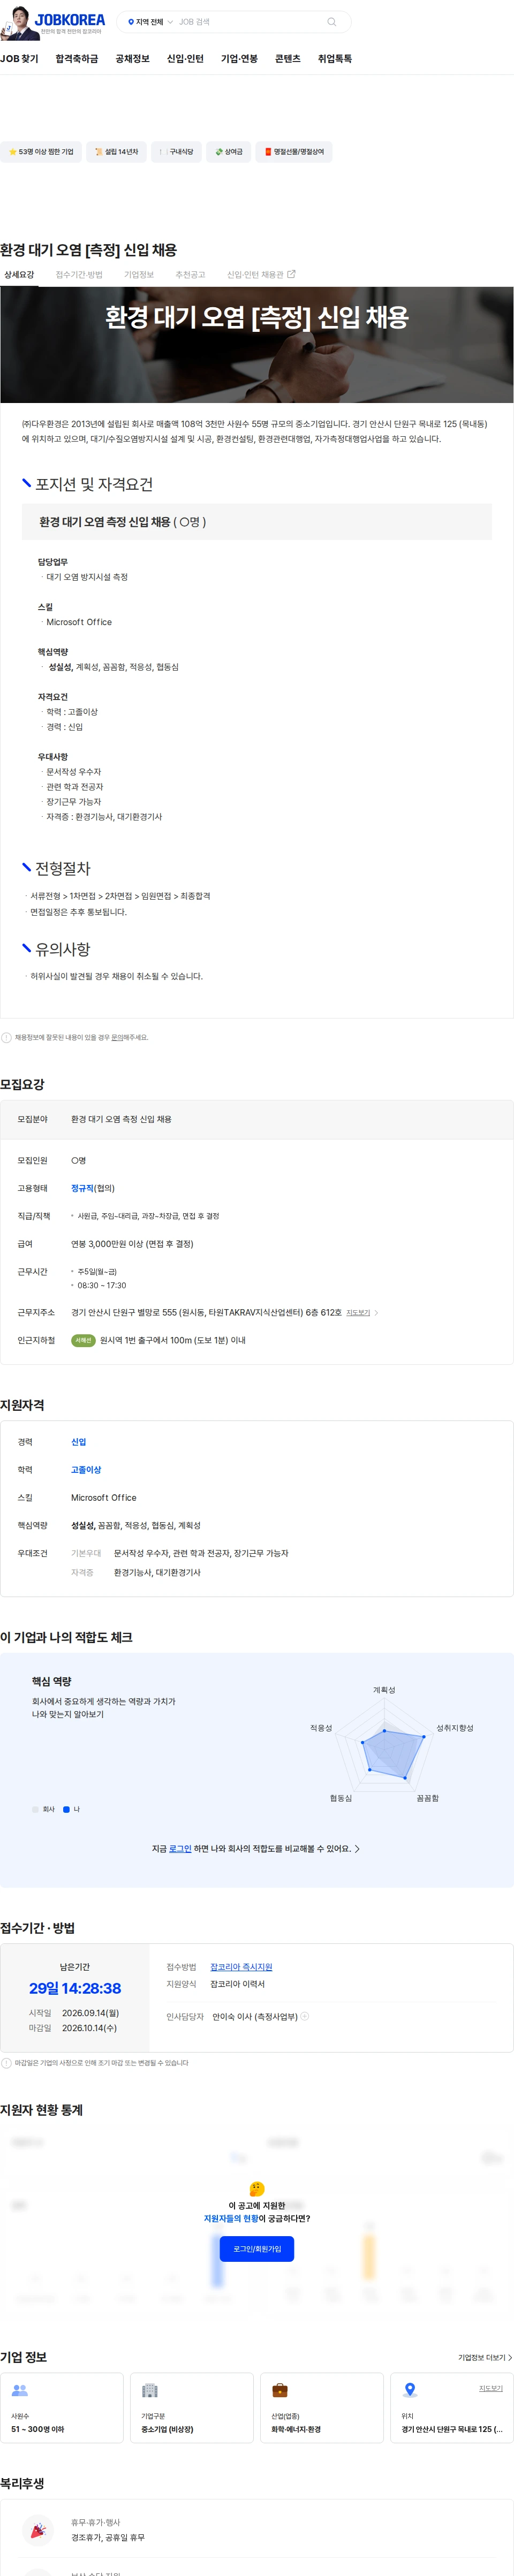Click the 명절선물/명절상여 tag
This screenshot has width=514, height=2576.
click(294, 152)
